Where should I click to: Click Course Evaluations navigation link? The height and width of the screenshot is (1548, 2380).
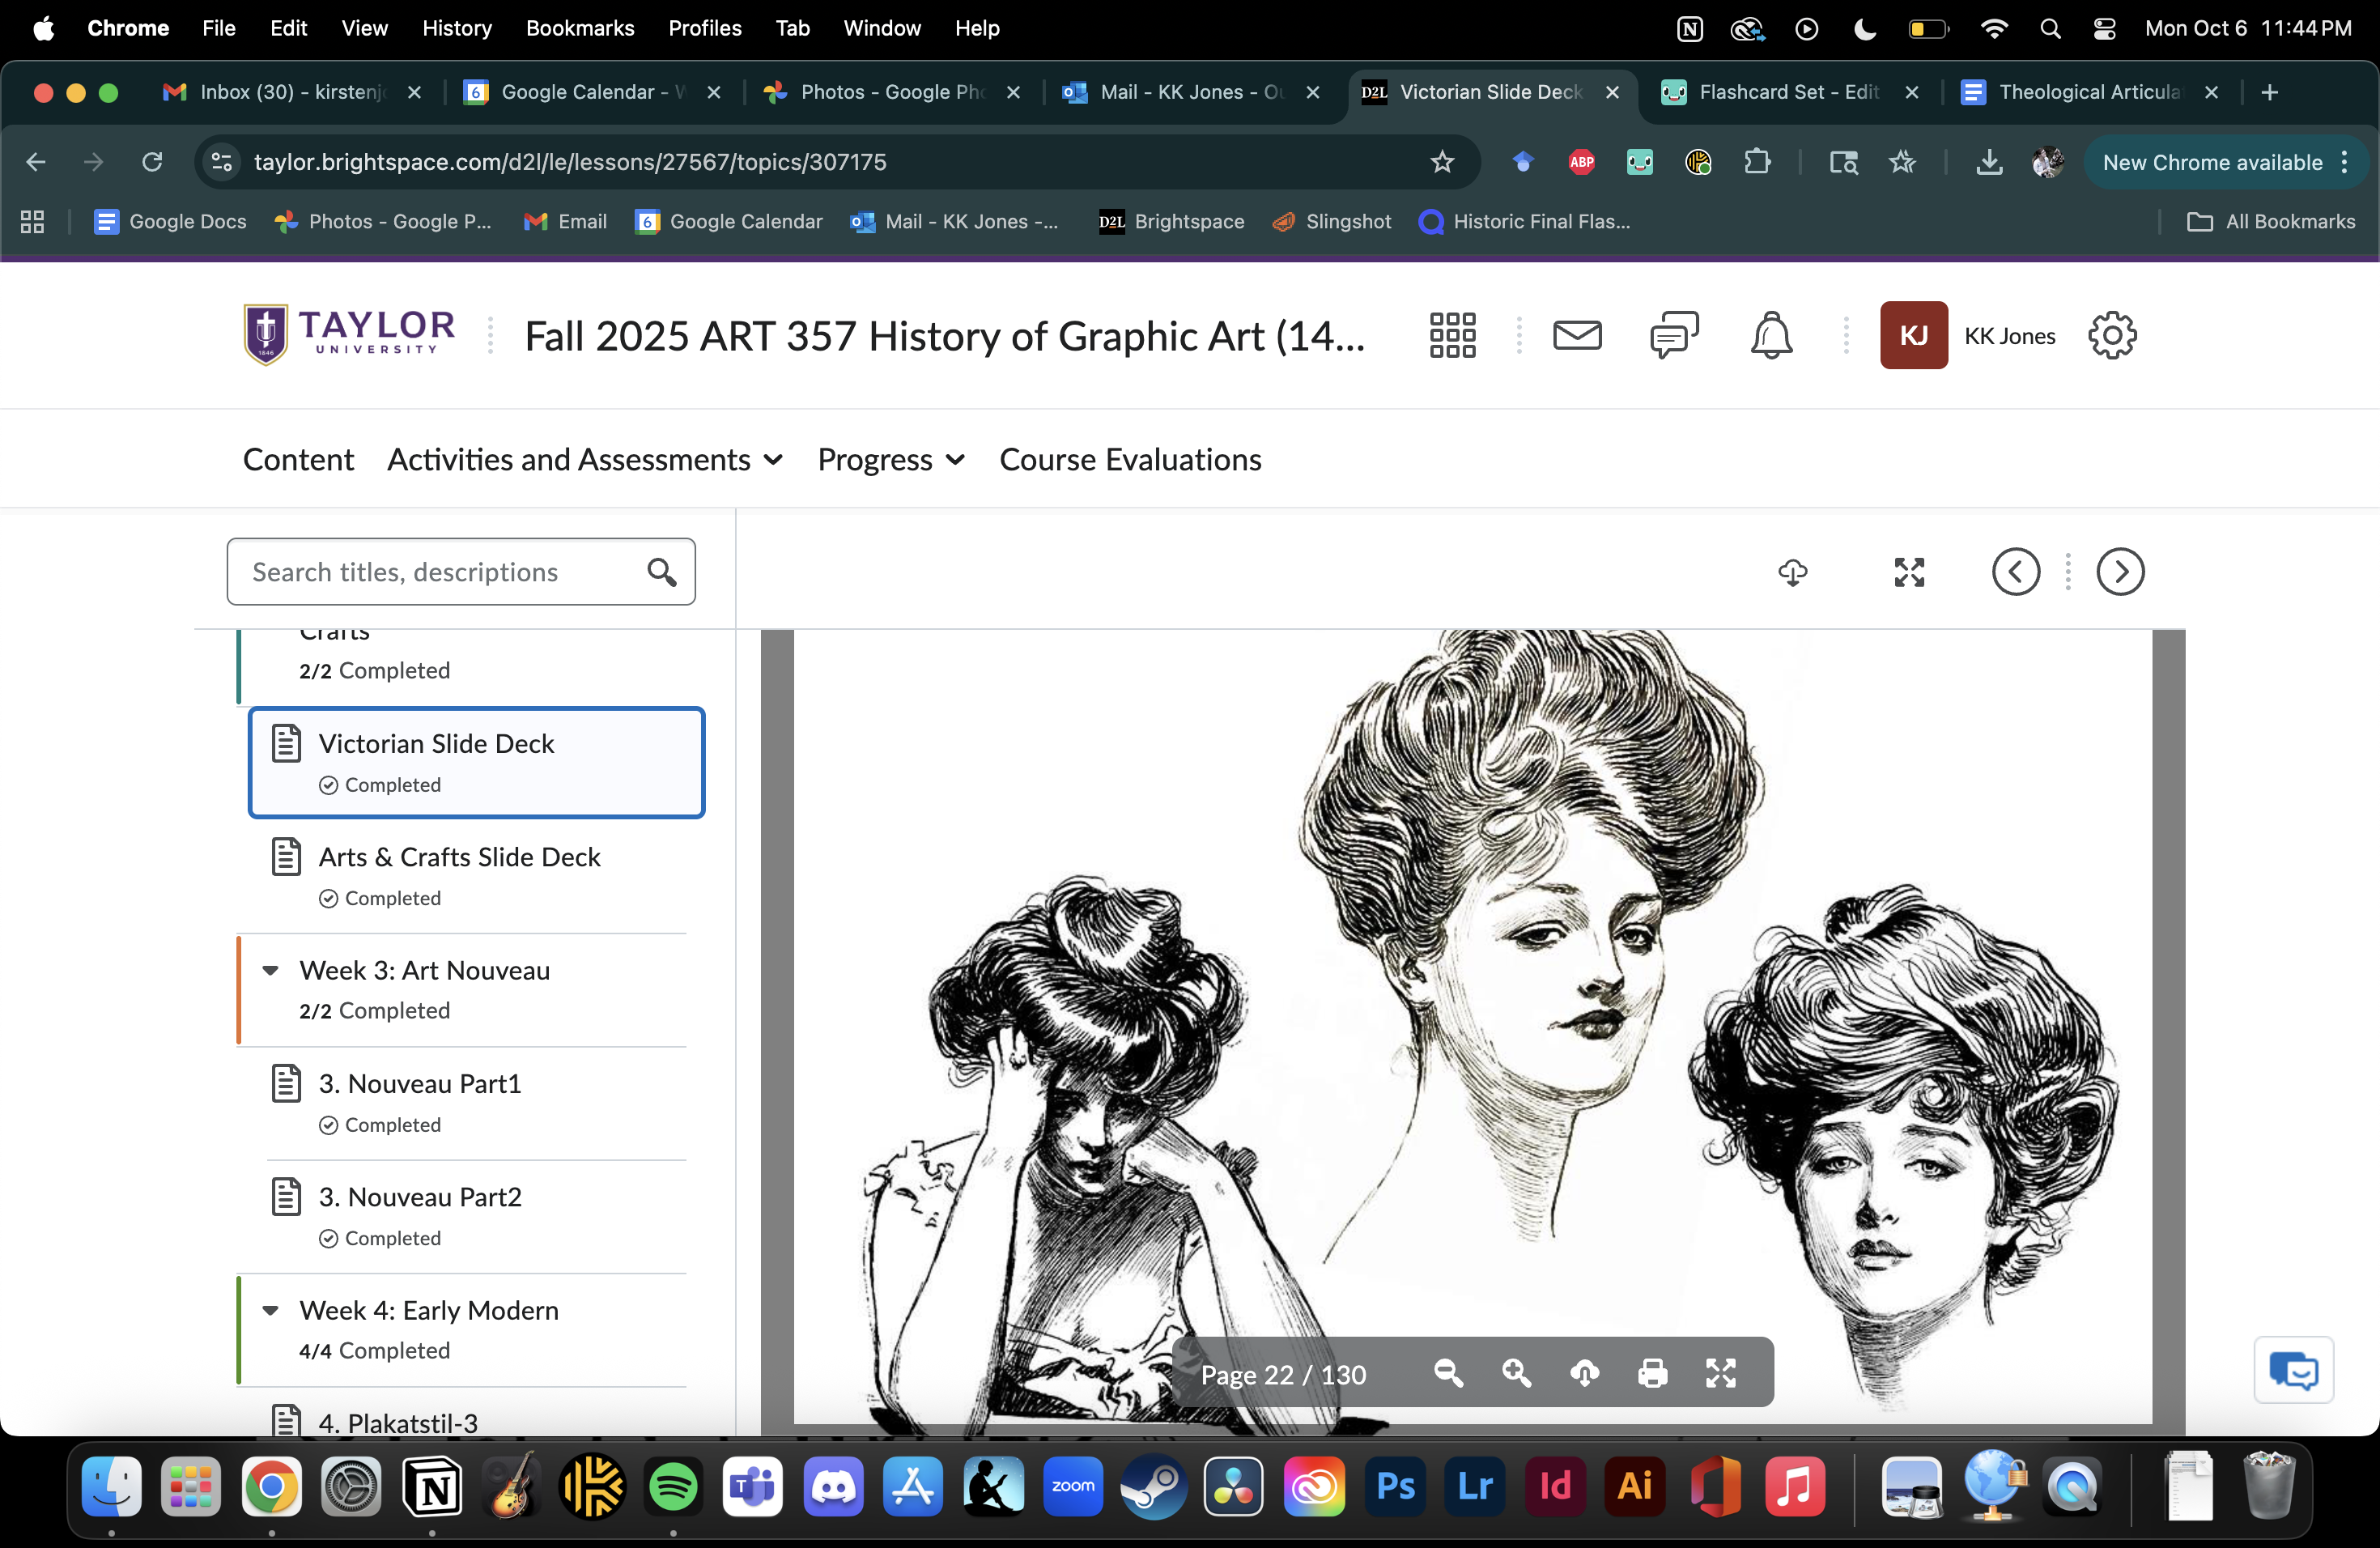click(x=1130, y=459)
